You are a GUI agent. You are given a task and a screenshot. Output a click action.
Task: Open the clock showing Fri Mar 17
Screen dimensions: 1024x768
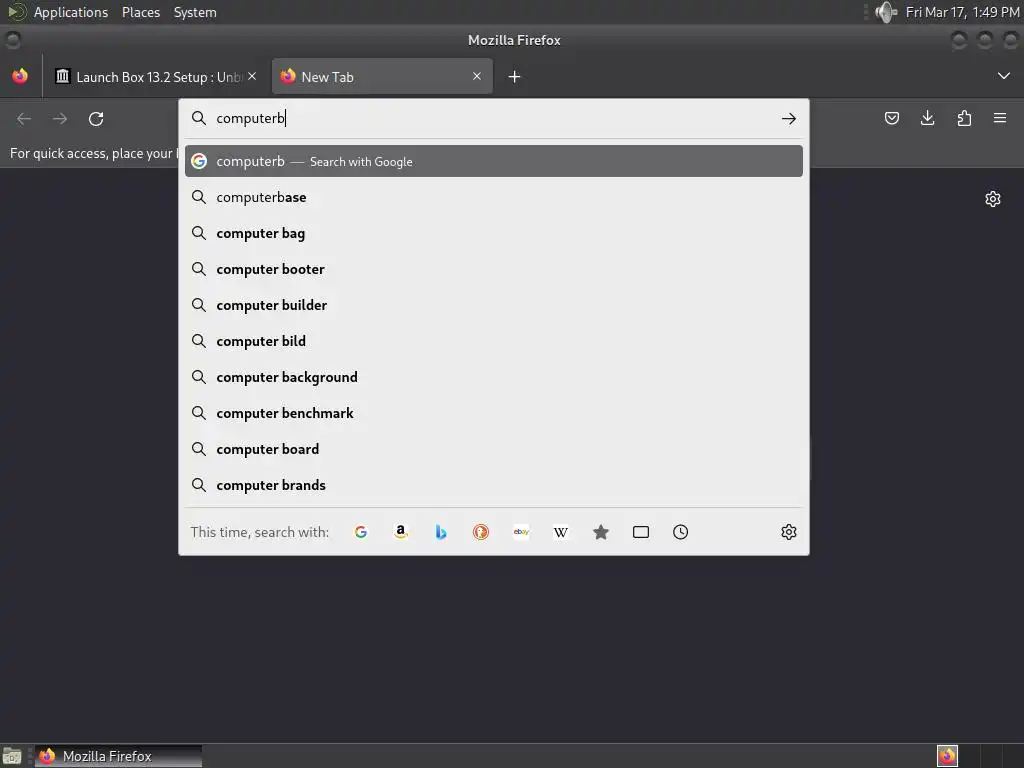point(962,12)
